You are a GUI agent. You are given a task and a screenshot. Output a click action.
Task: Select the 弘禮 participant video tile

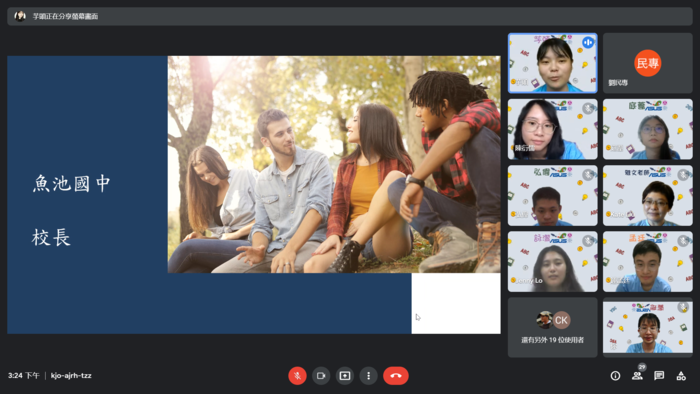click(x=553, y=195)
